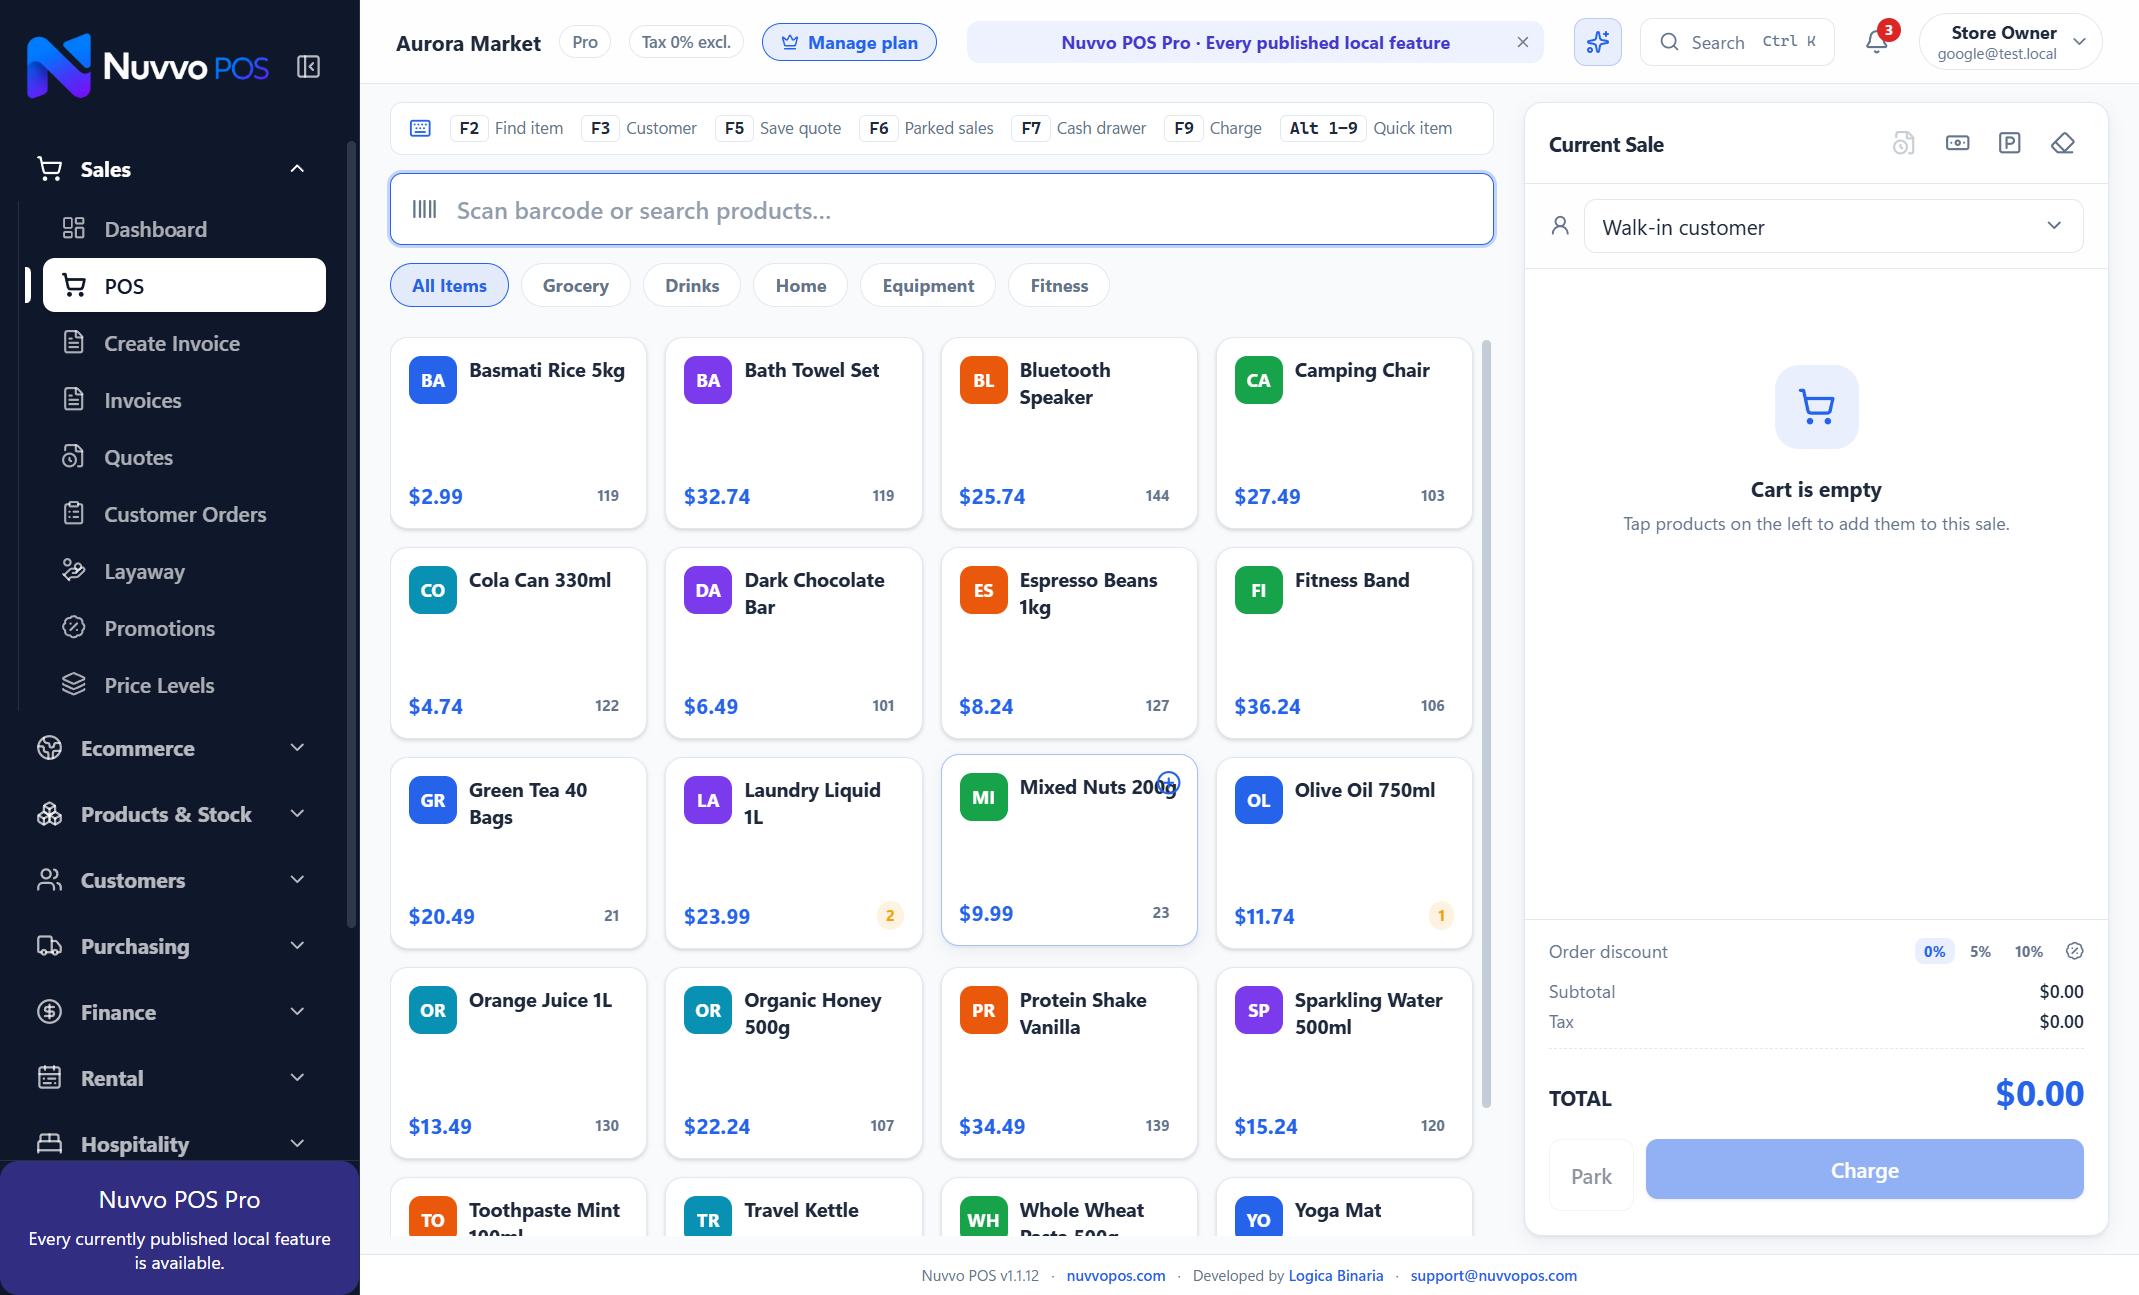The image size is (2139, 1295).
Task: Add Protein Shake Vanilla to the sale
Action: coord(1069,1063)
